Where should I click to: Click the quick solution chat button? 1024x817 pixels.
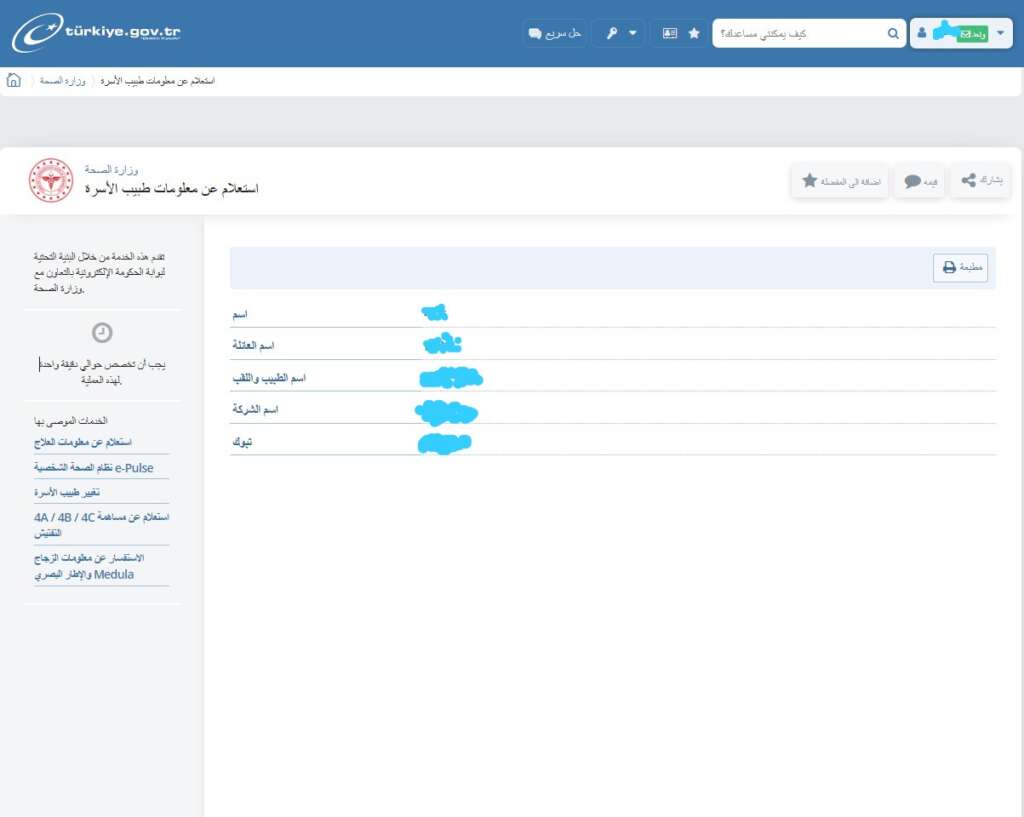coord(554,33)
